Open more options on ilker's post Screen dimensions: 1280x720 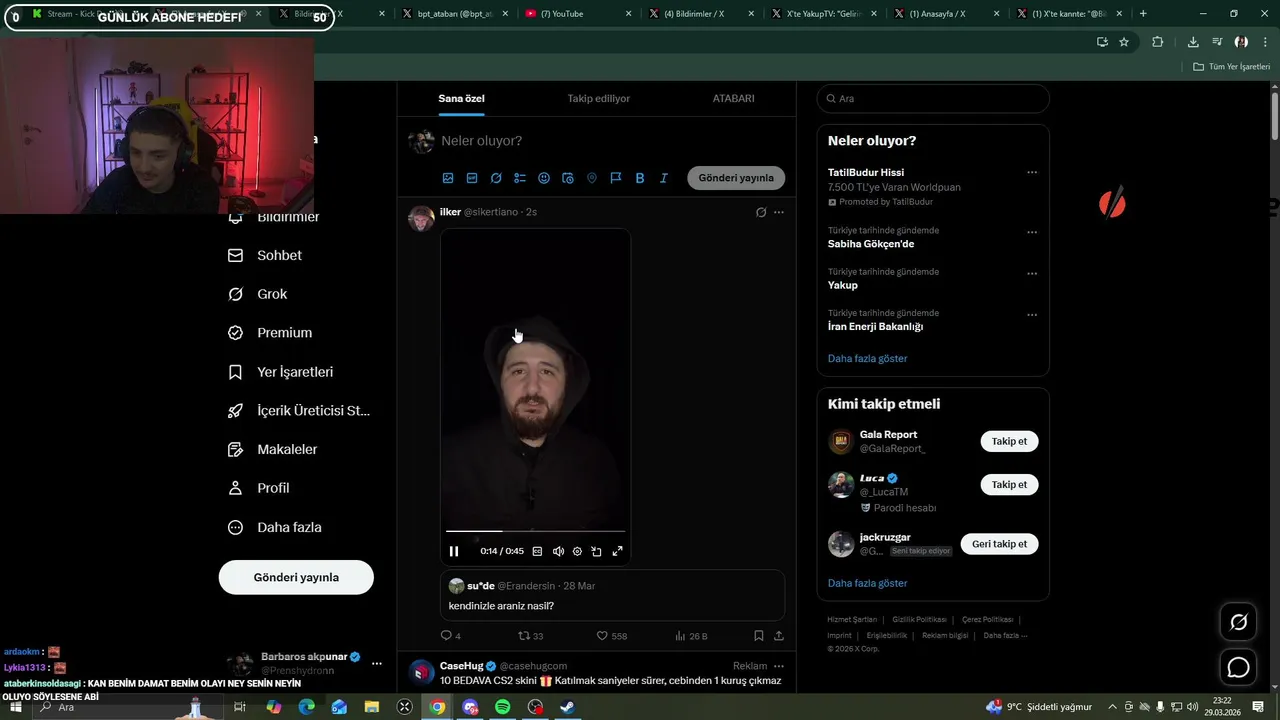(x=779, y=212)
